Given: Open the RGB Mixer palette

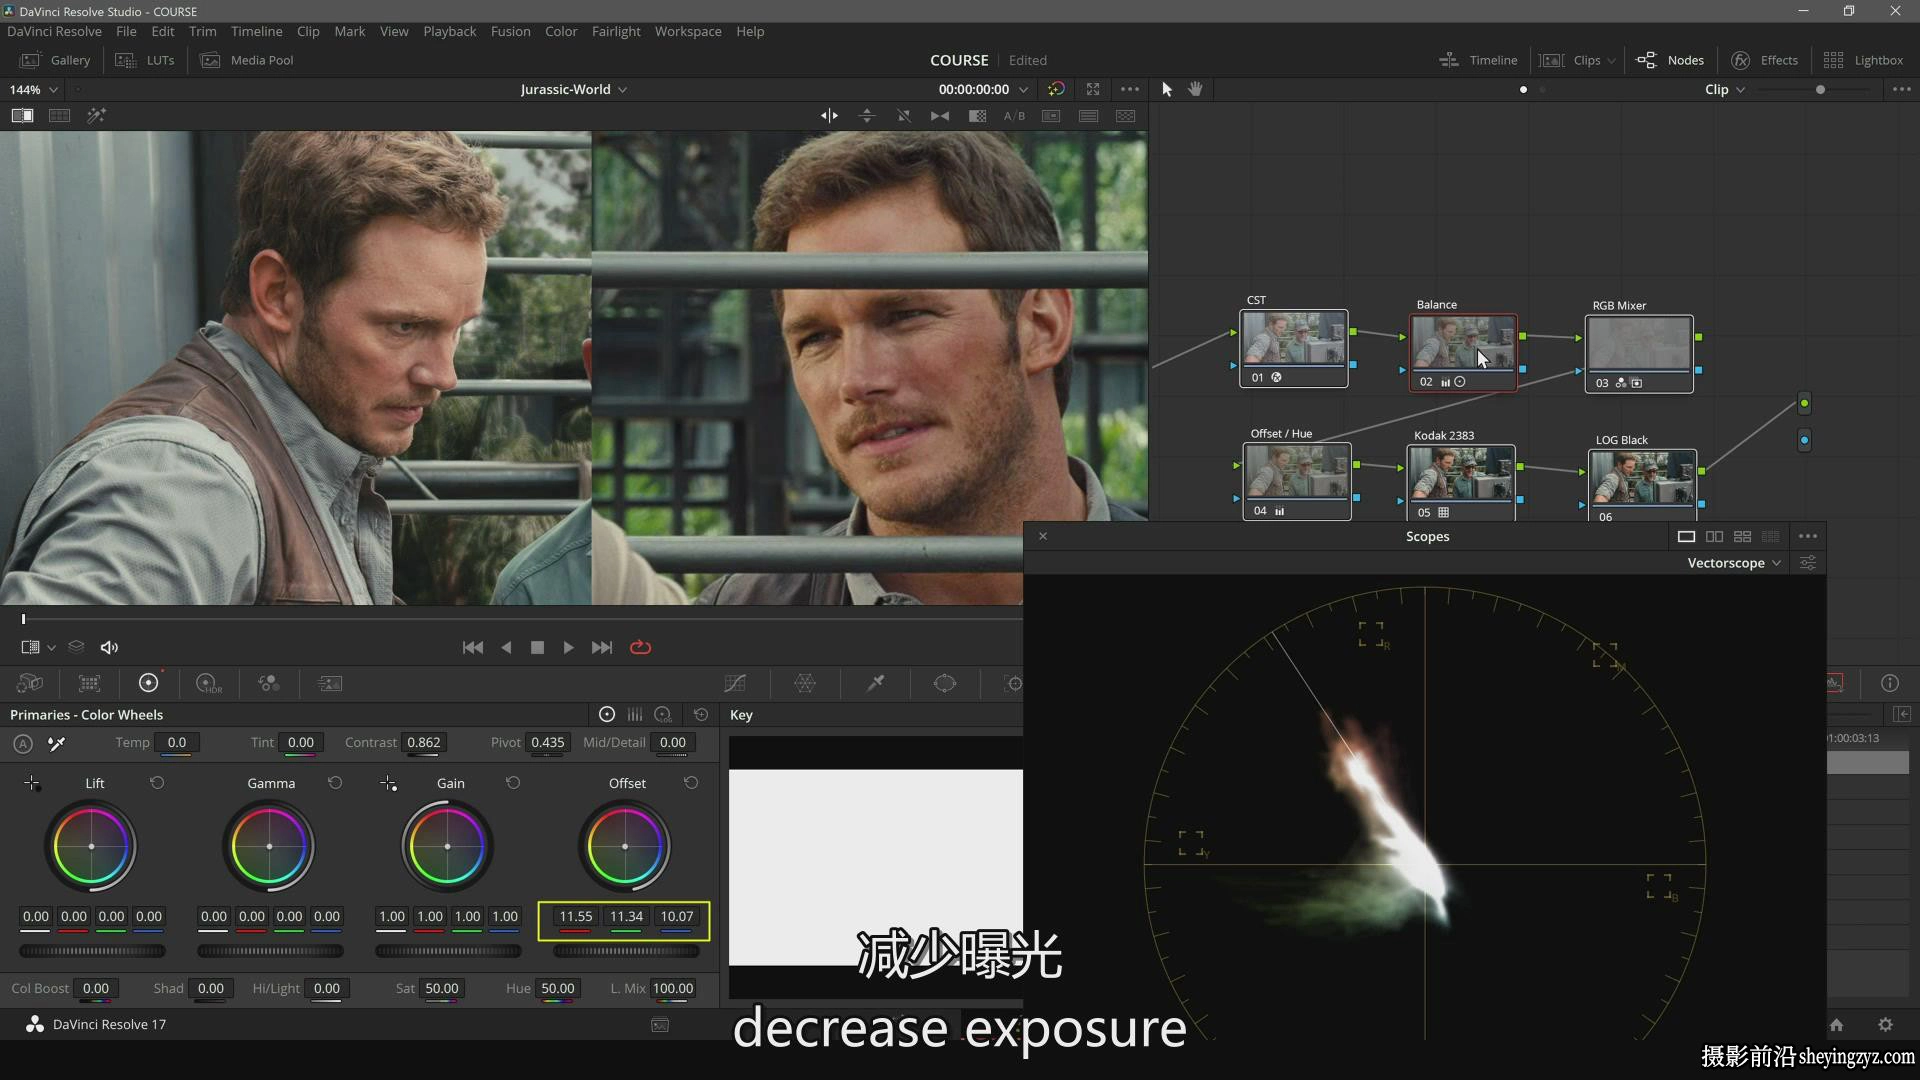Looking at the screenshot, I should click(x=269, y=683).
